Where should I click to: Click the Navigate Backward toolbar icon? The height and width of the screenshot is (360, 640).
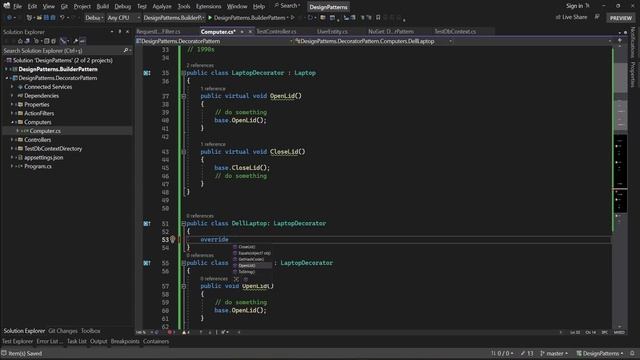coord(9,18)
